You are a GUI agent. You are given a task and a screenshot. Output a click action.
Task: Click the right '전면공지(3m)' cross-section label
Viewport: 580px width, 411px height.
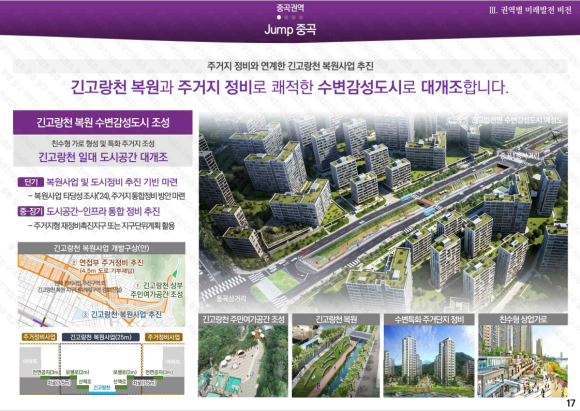[159, 372]
